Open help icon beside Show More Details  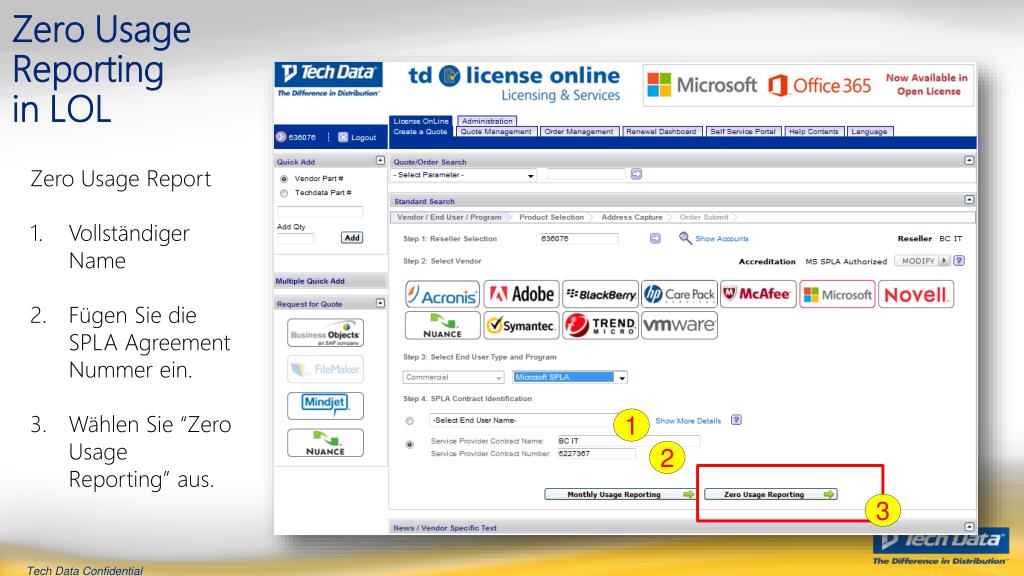pos(736,420)
